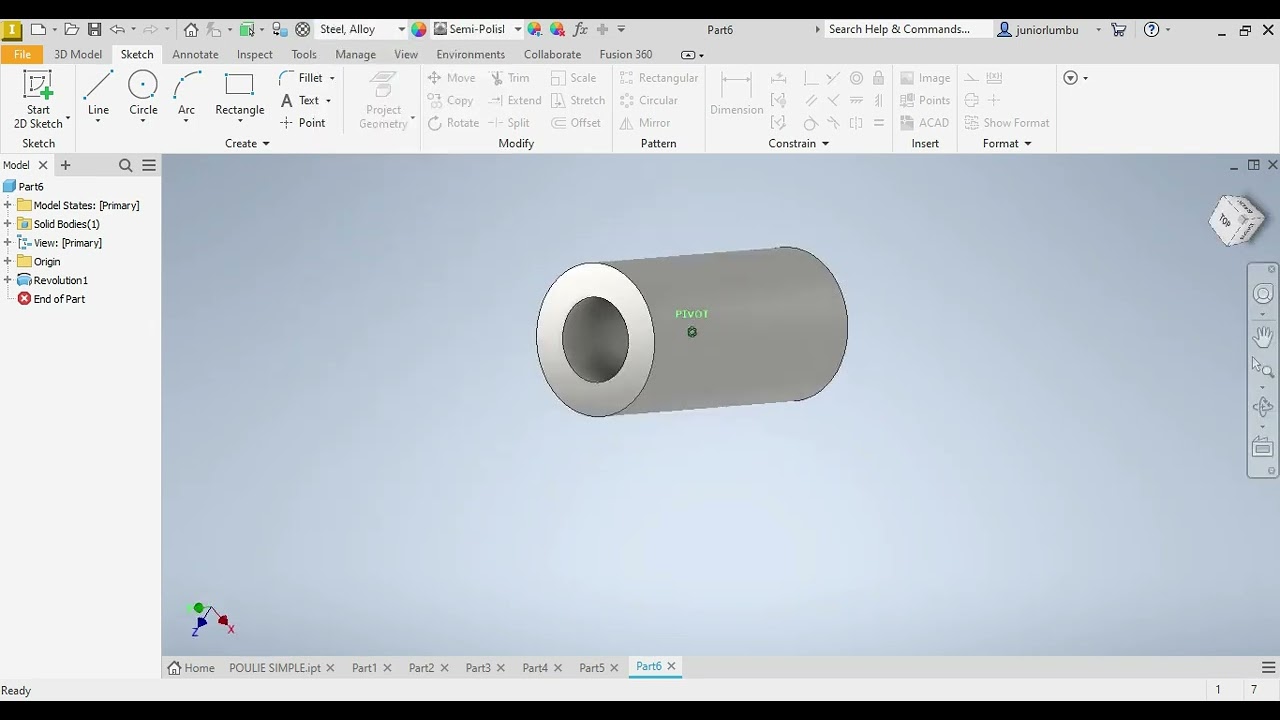Click the PIVOT label on the model
The height and width of the screenshot is (720, 1280).
click(x=691, y=314)
